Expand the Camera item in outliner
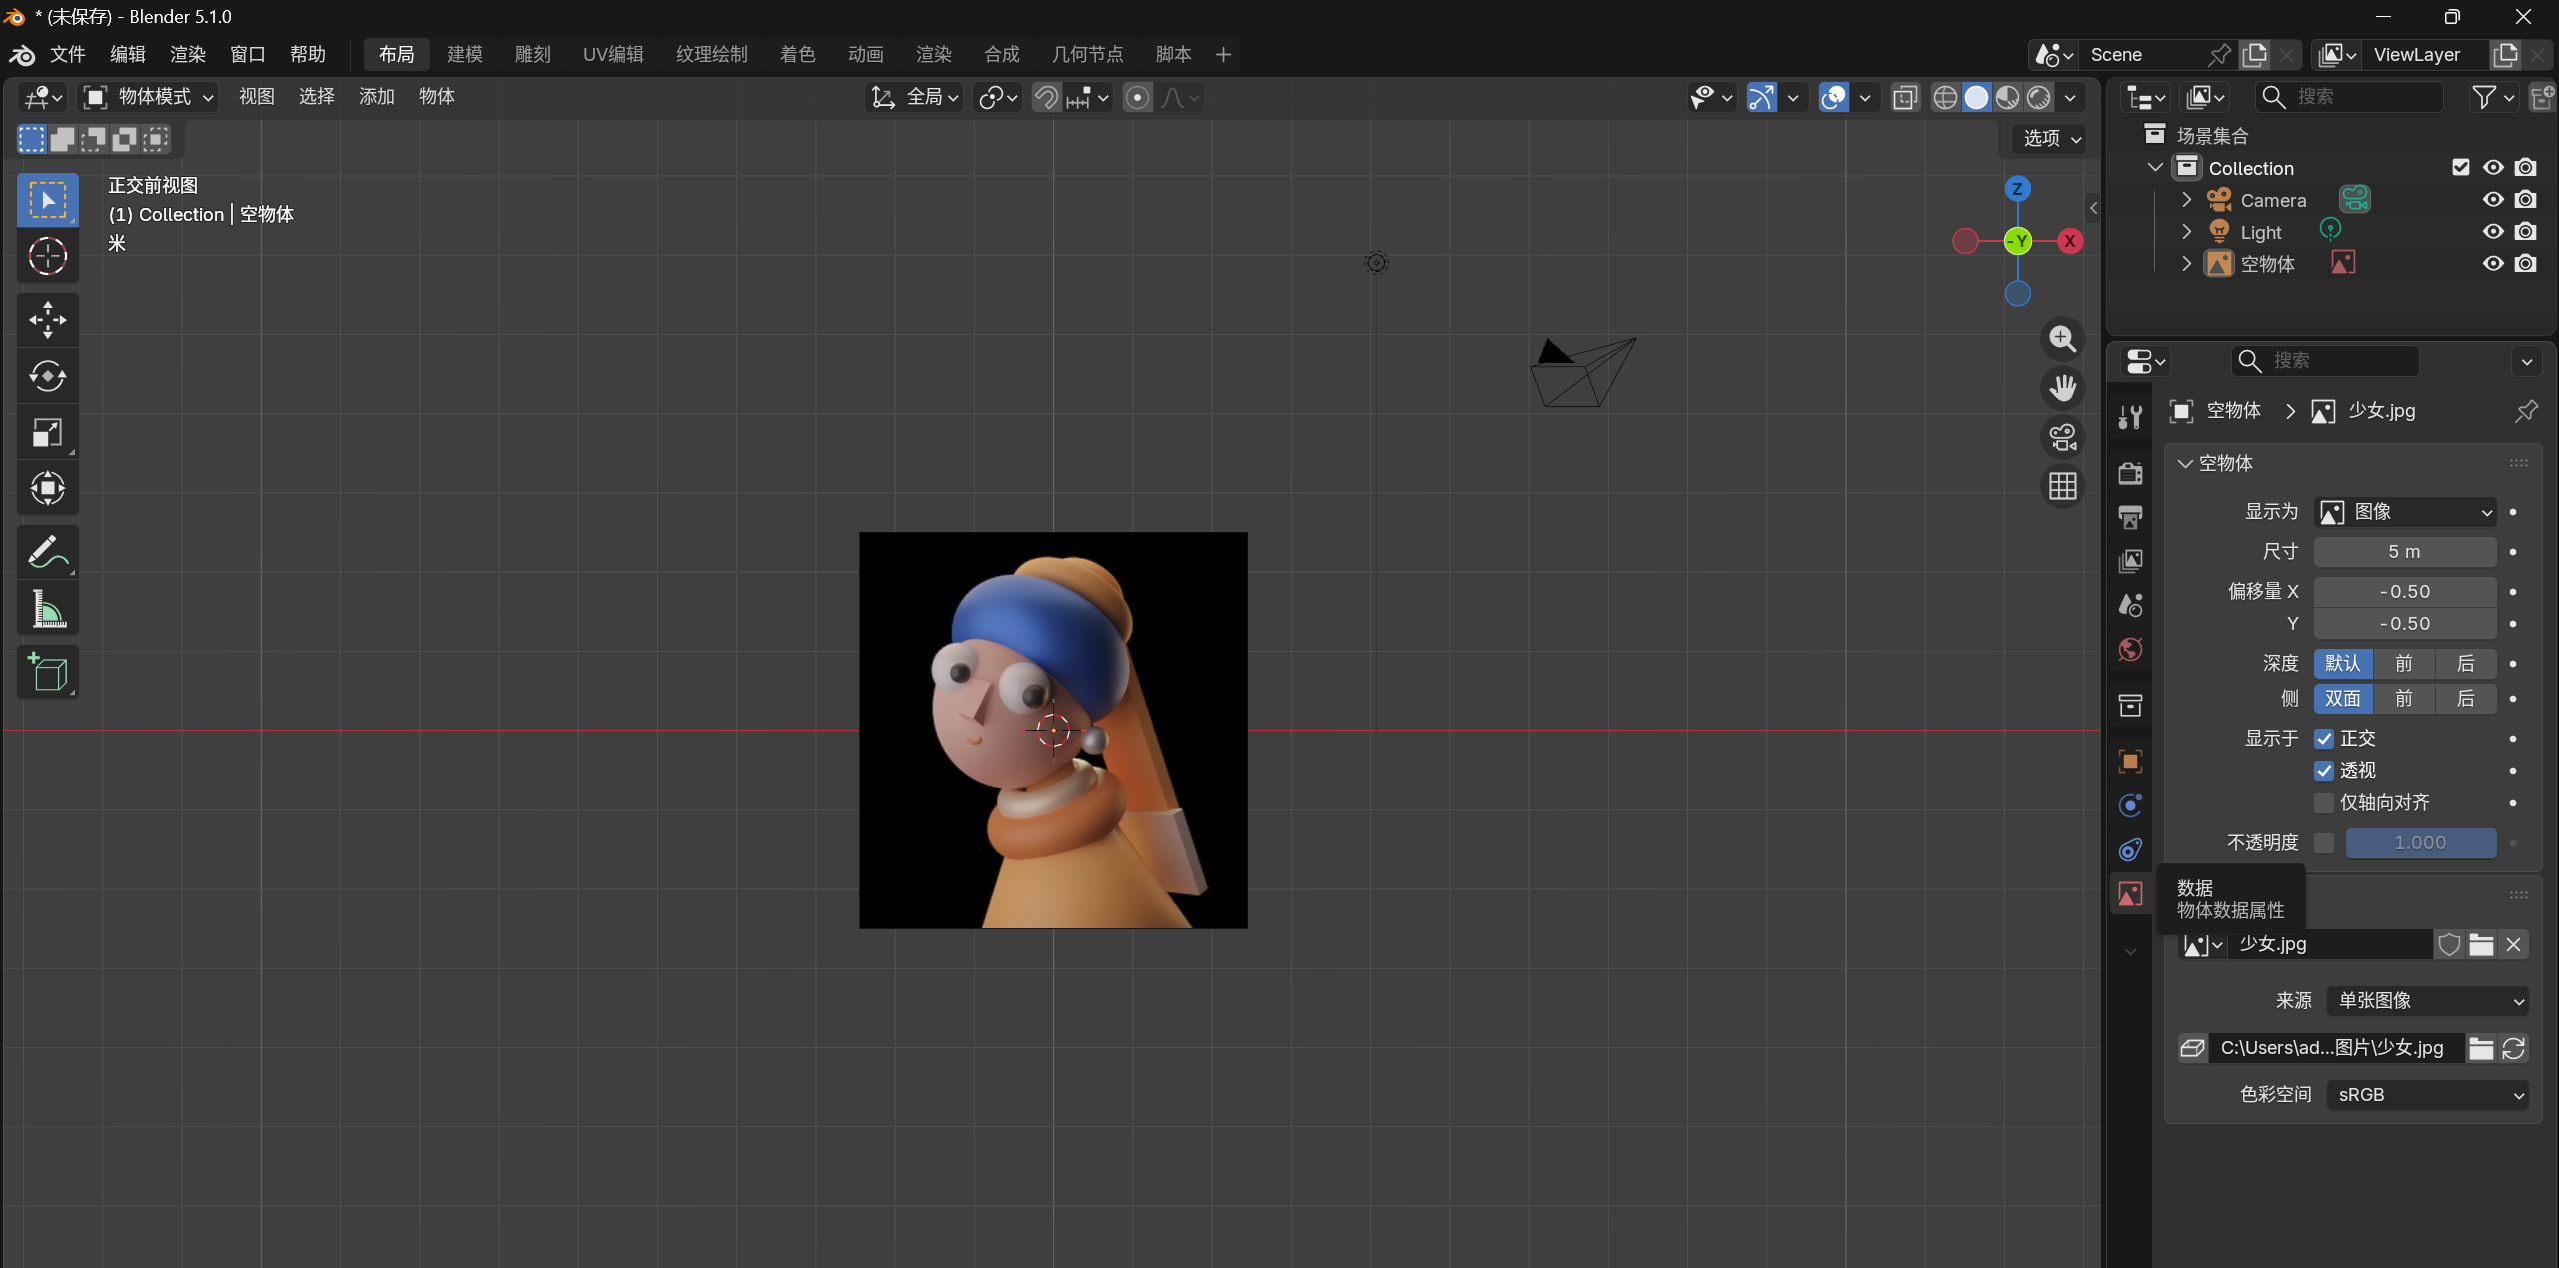The image size is (2559, 1268). 2187,200
